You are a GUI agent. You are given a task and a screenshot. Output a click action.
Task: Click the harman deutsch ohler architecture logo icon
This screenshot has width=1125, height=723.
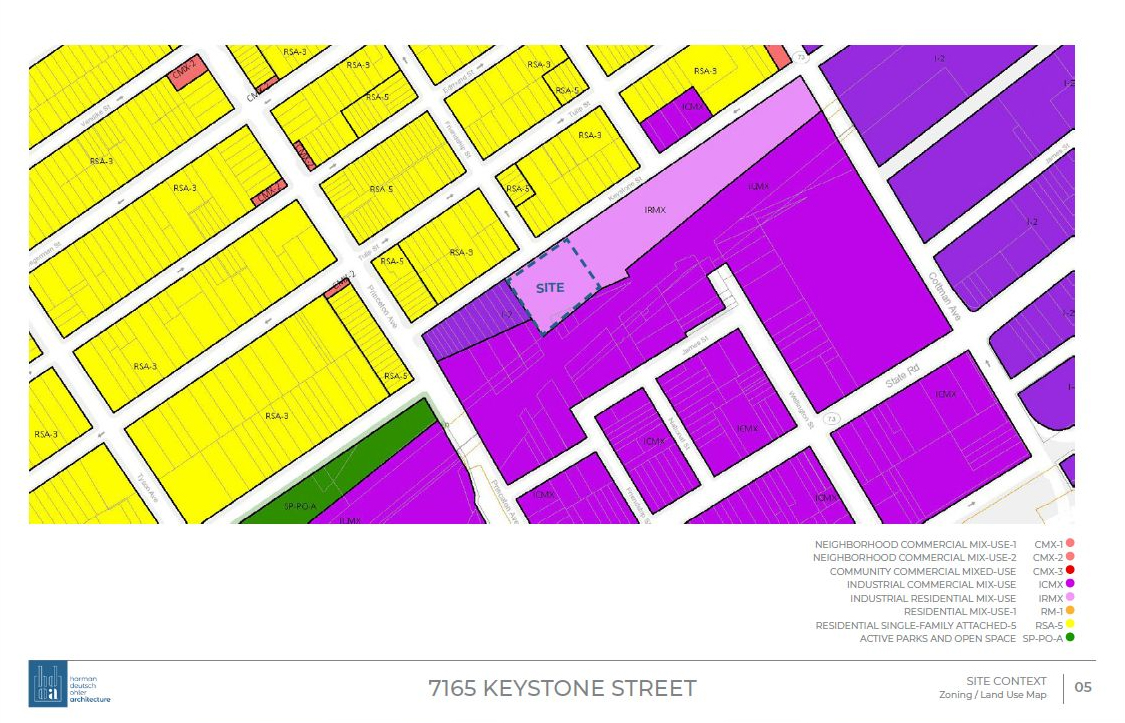coord(48,684)
